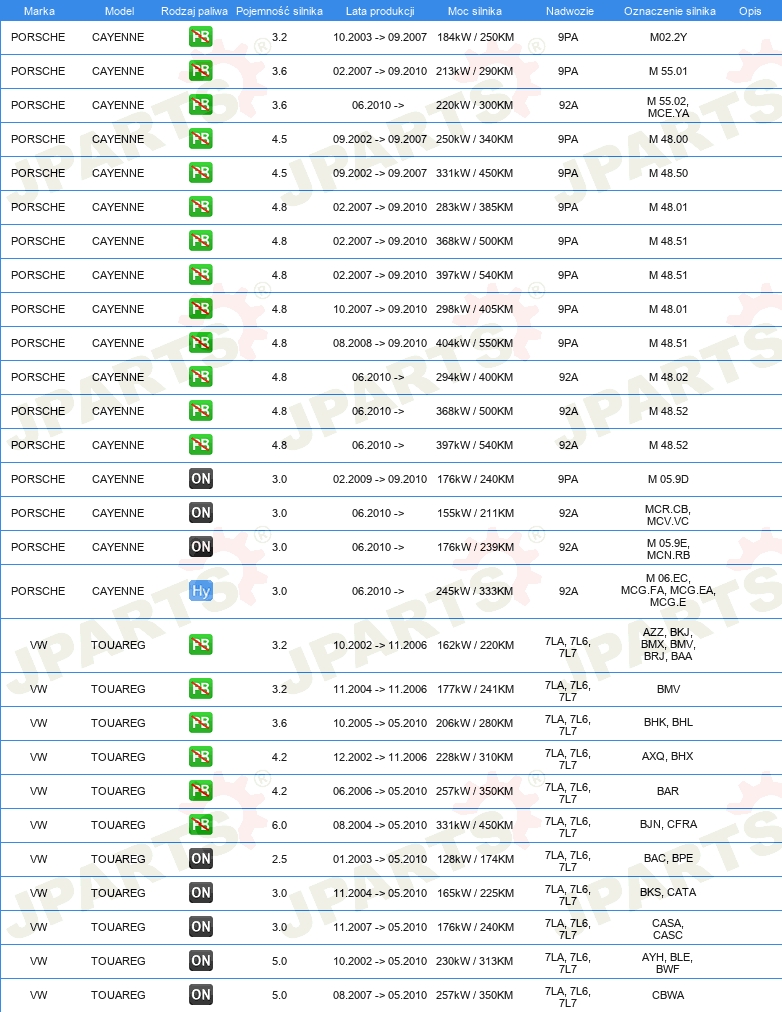Viewport: 782px width, 1012px height.
Task: Select production dates 06.2006 -> 05.2010
Action: 380,791
